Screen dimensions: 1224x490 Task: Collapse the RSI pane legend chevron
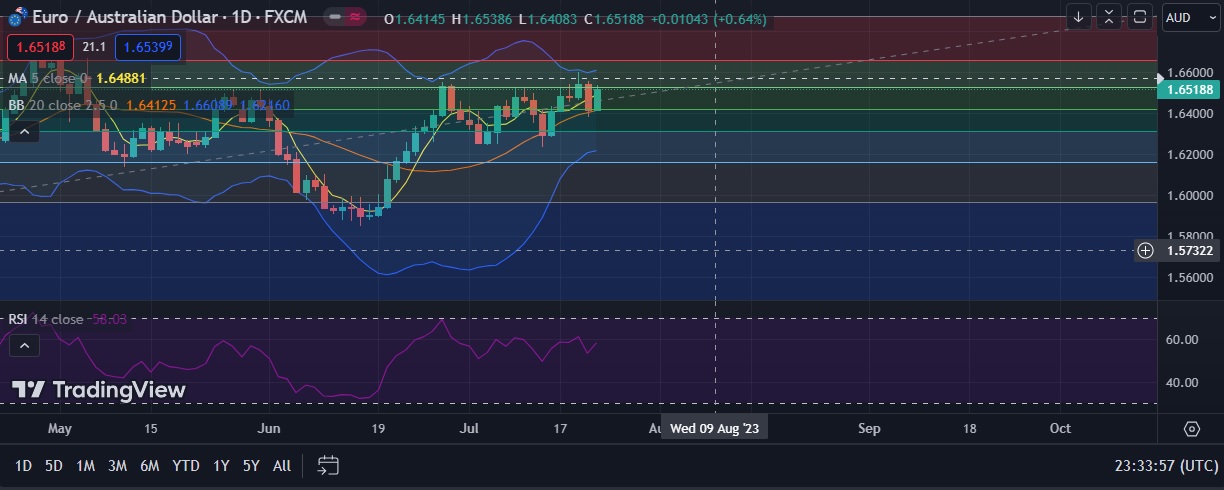[x=25, y=346]
